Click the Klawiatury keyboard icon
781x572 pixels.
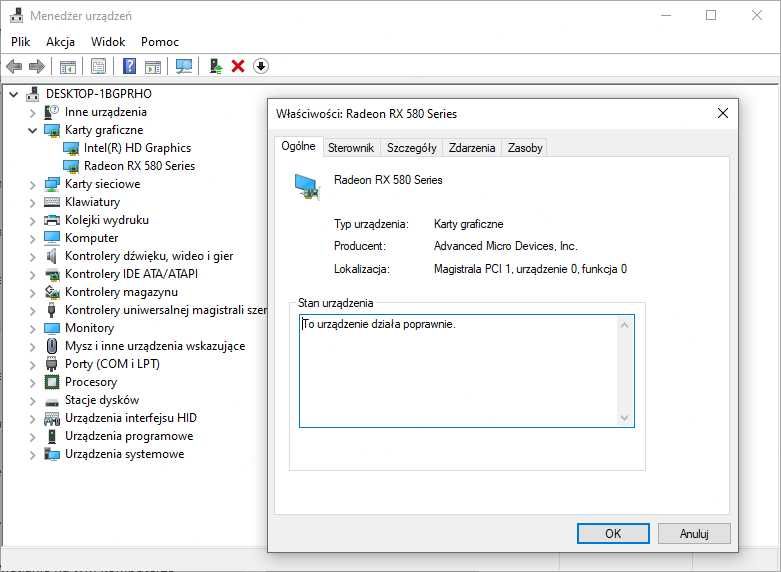[52, 202]
